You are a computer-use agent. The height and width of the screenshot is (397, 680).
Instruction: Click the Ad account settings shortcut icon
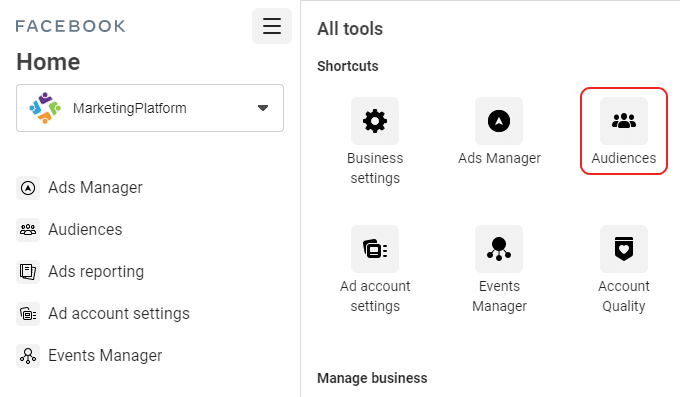click(375, 249)
